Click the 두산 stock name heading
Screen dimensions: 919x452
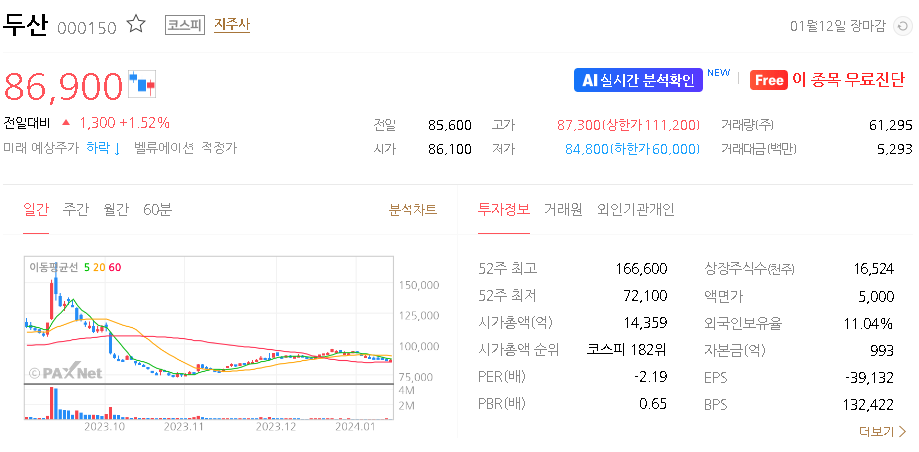click(25, 25)
